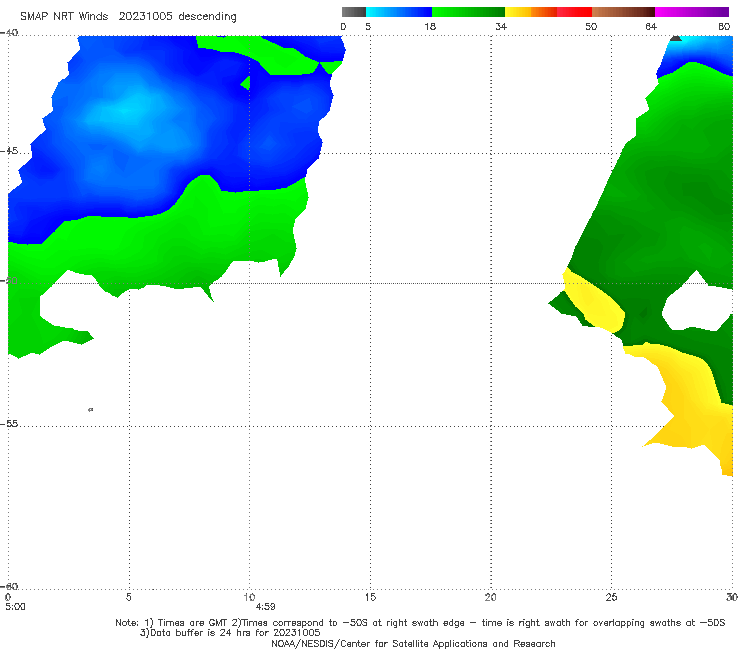740x650 pixels.
Task: Click the small yellow oval wind patch near 50S
Action: (x=595, y=301)
